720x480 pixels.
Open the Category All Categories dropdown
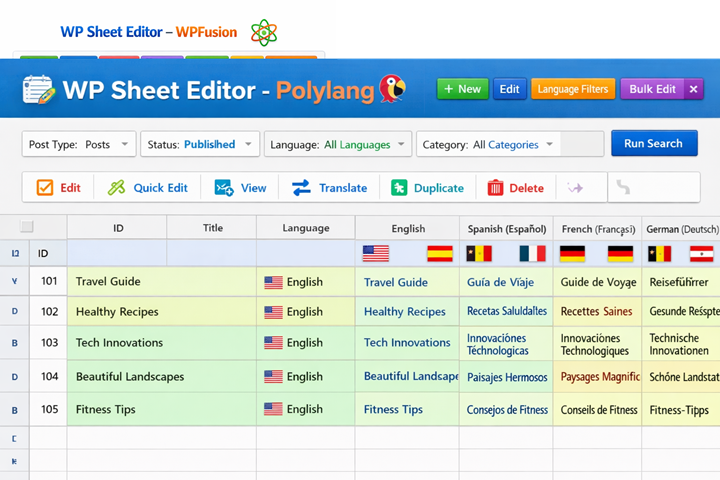point(488,144)
